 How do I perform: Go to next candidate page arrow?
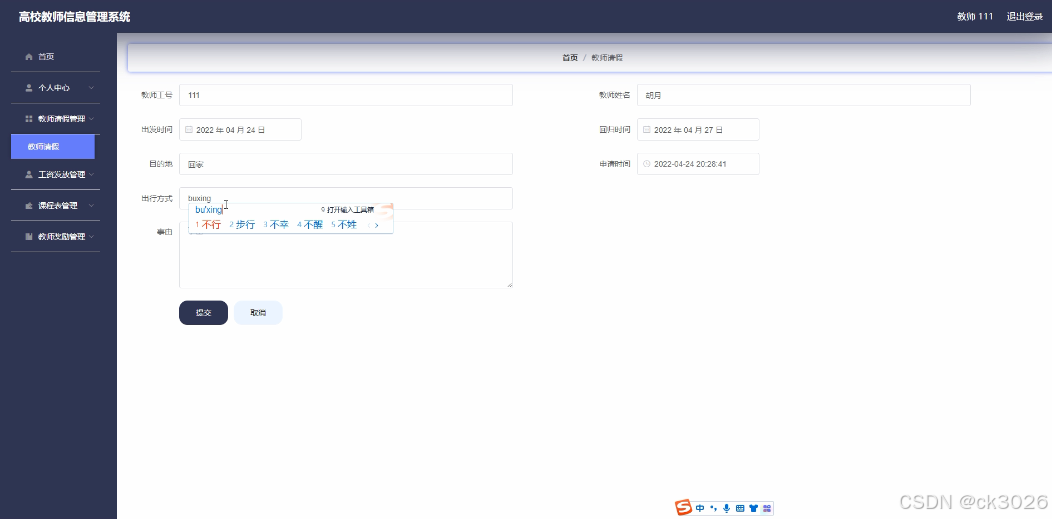[377, 225]
